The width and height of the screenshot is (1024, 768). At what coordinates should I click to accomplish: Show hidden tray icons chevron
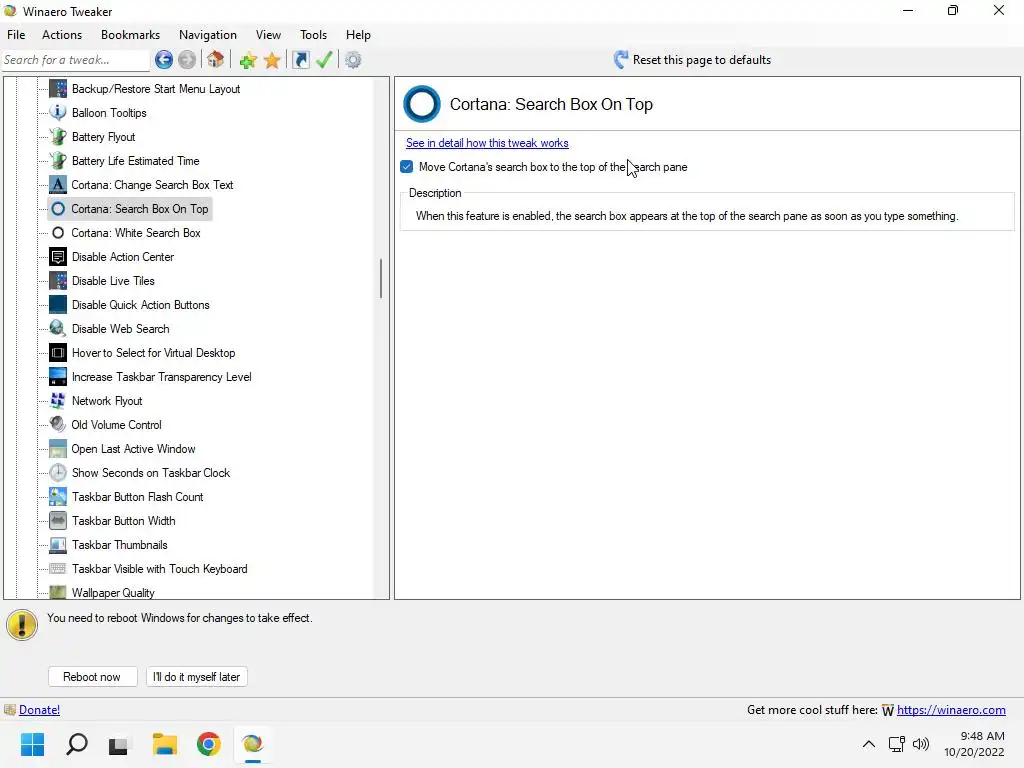coord(869,744)
